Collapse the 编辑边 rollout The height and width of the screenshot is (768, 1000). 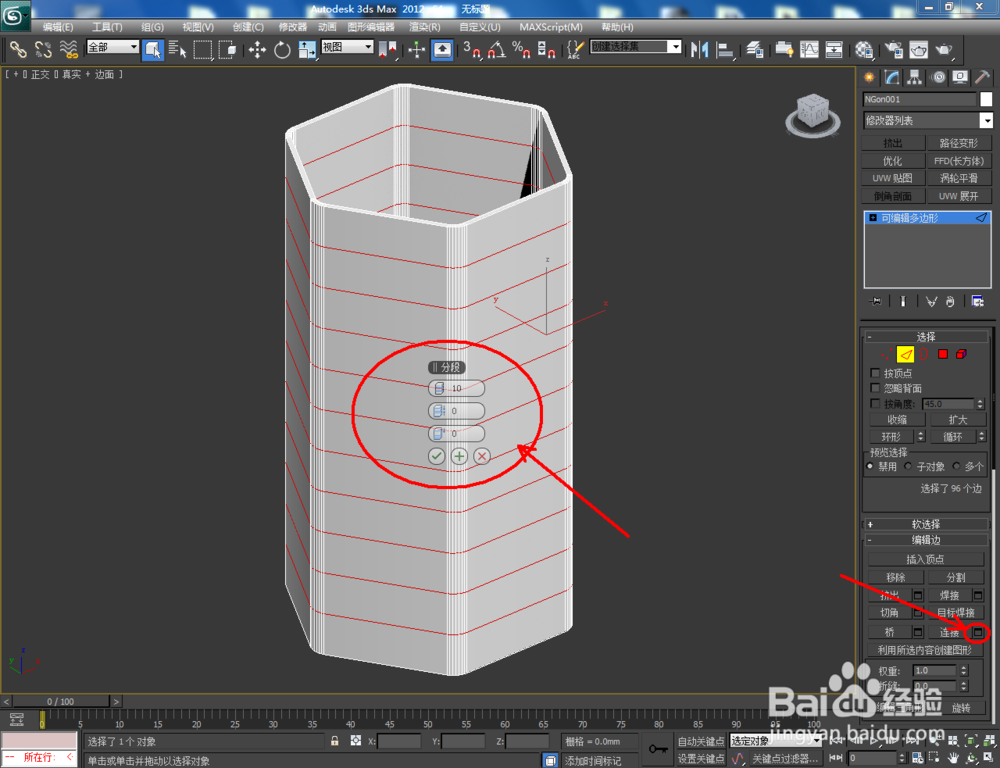[x=925, y=540]
